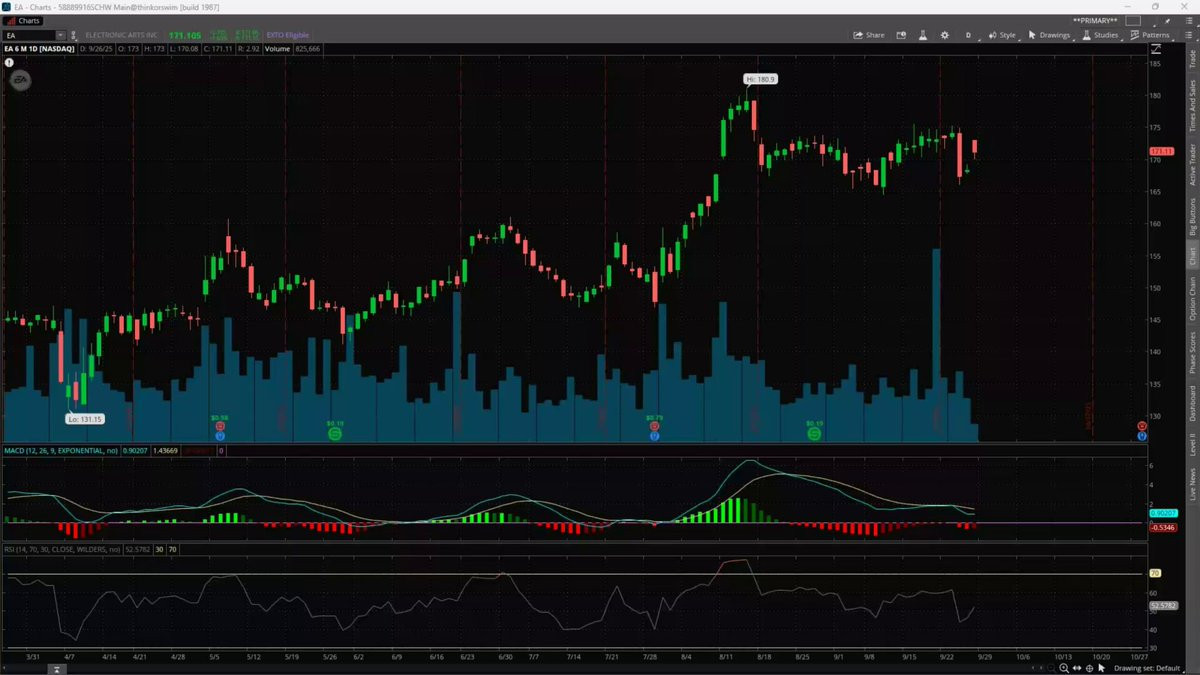
Task: Open the Charts tab
Action: (x=24, y=20)
